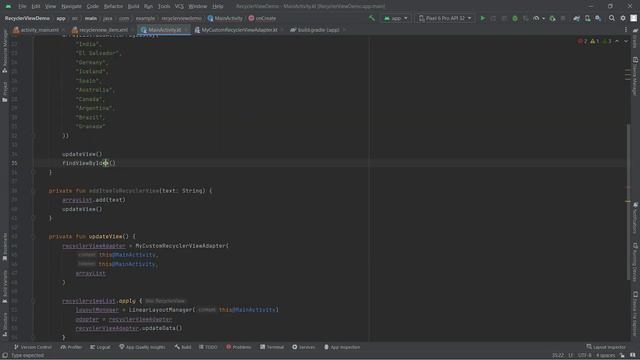Expand the profiler options dropdown arrow
640x360 pixels.
[x=543, y=18]
